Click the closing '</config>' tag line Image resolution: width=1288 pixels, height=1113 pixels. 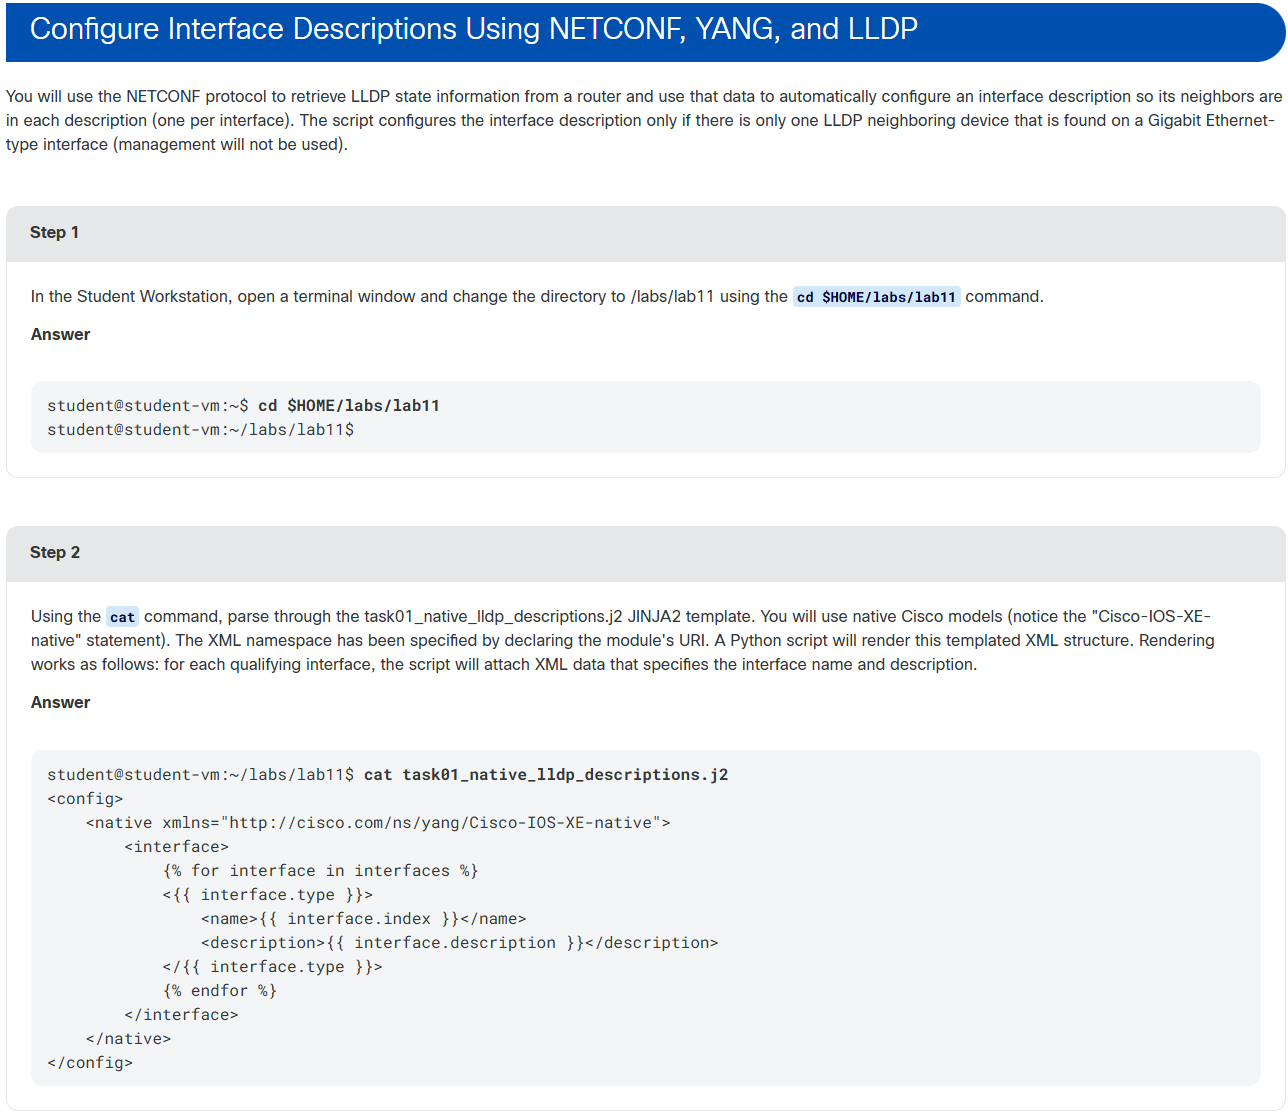tap(90, 1062)
